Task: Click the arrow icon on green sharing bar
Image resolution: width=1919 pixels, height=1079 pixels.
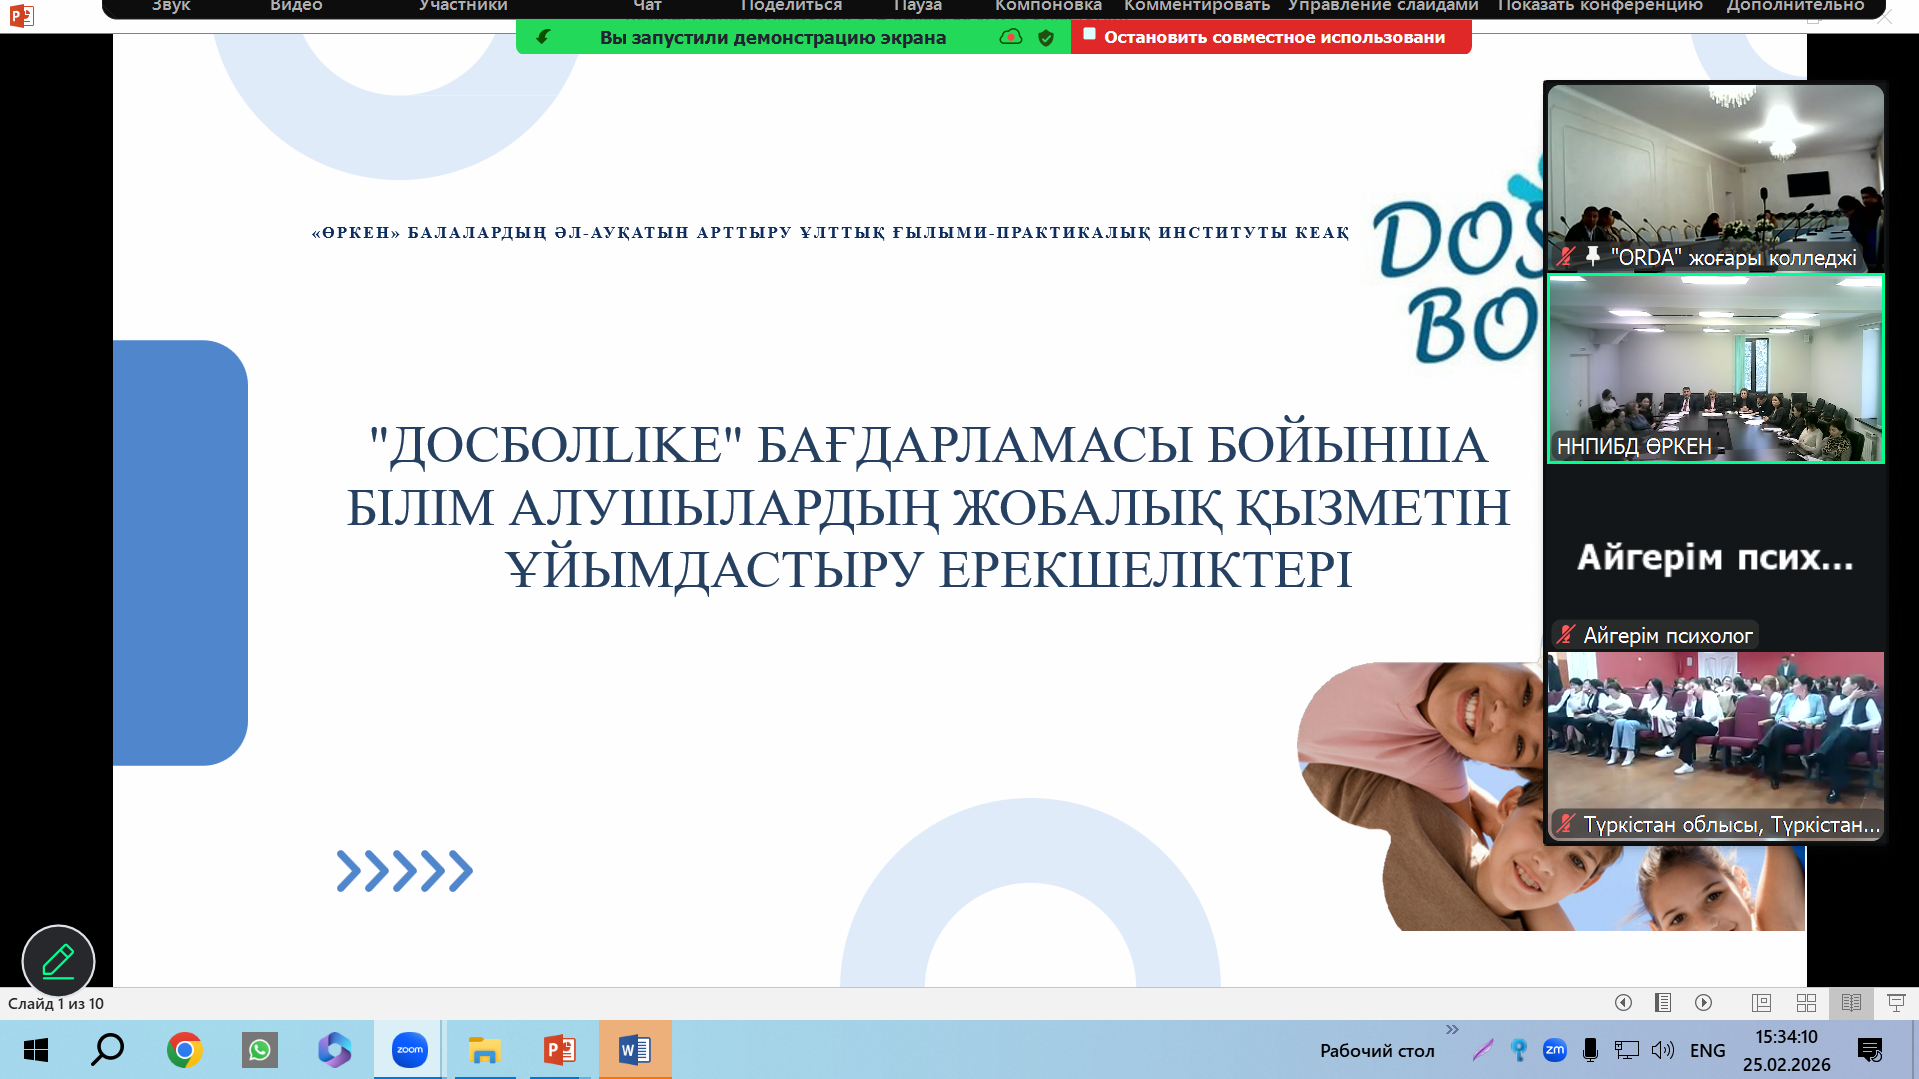Action: click(543, 37)
